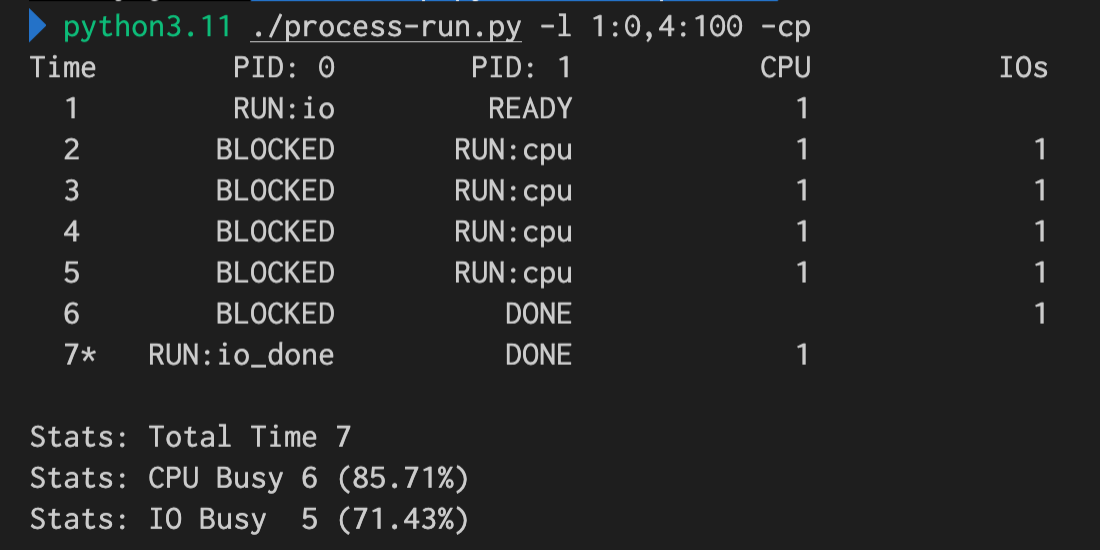Click the PID: 1 column header

click(x=522, y=68)
